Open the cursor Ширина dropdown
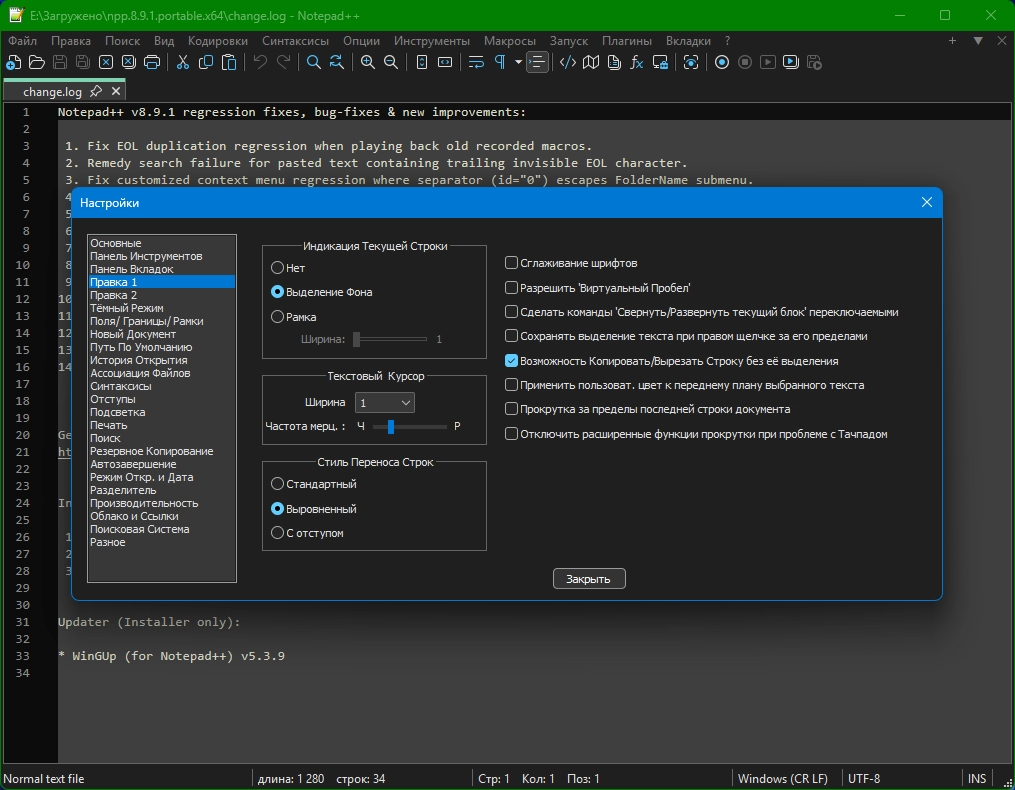The height and width of the screenshot is (790, 1015). [385, 402]
